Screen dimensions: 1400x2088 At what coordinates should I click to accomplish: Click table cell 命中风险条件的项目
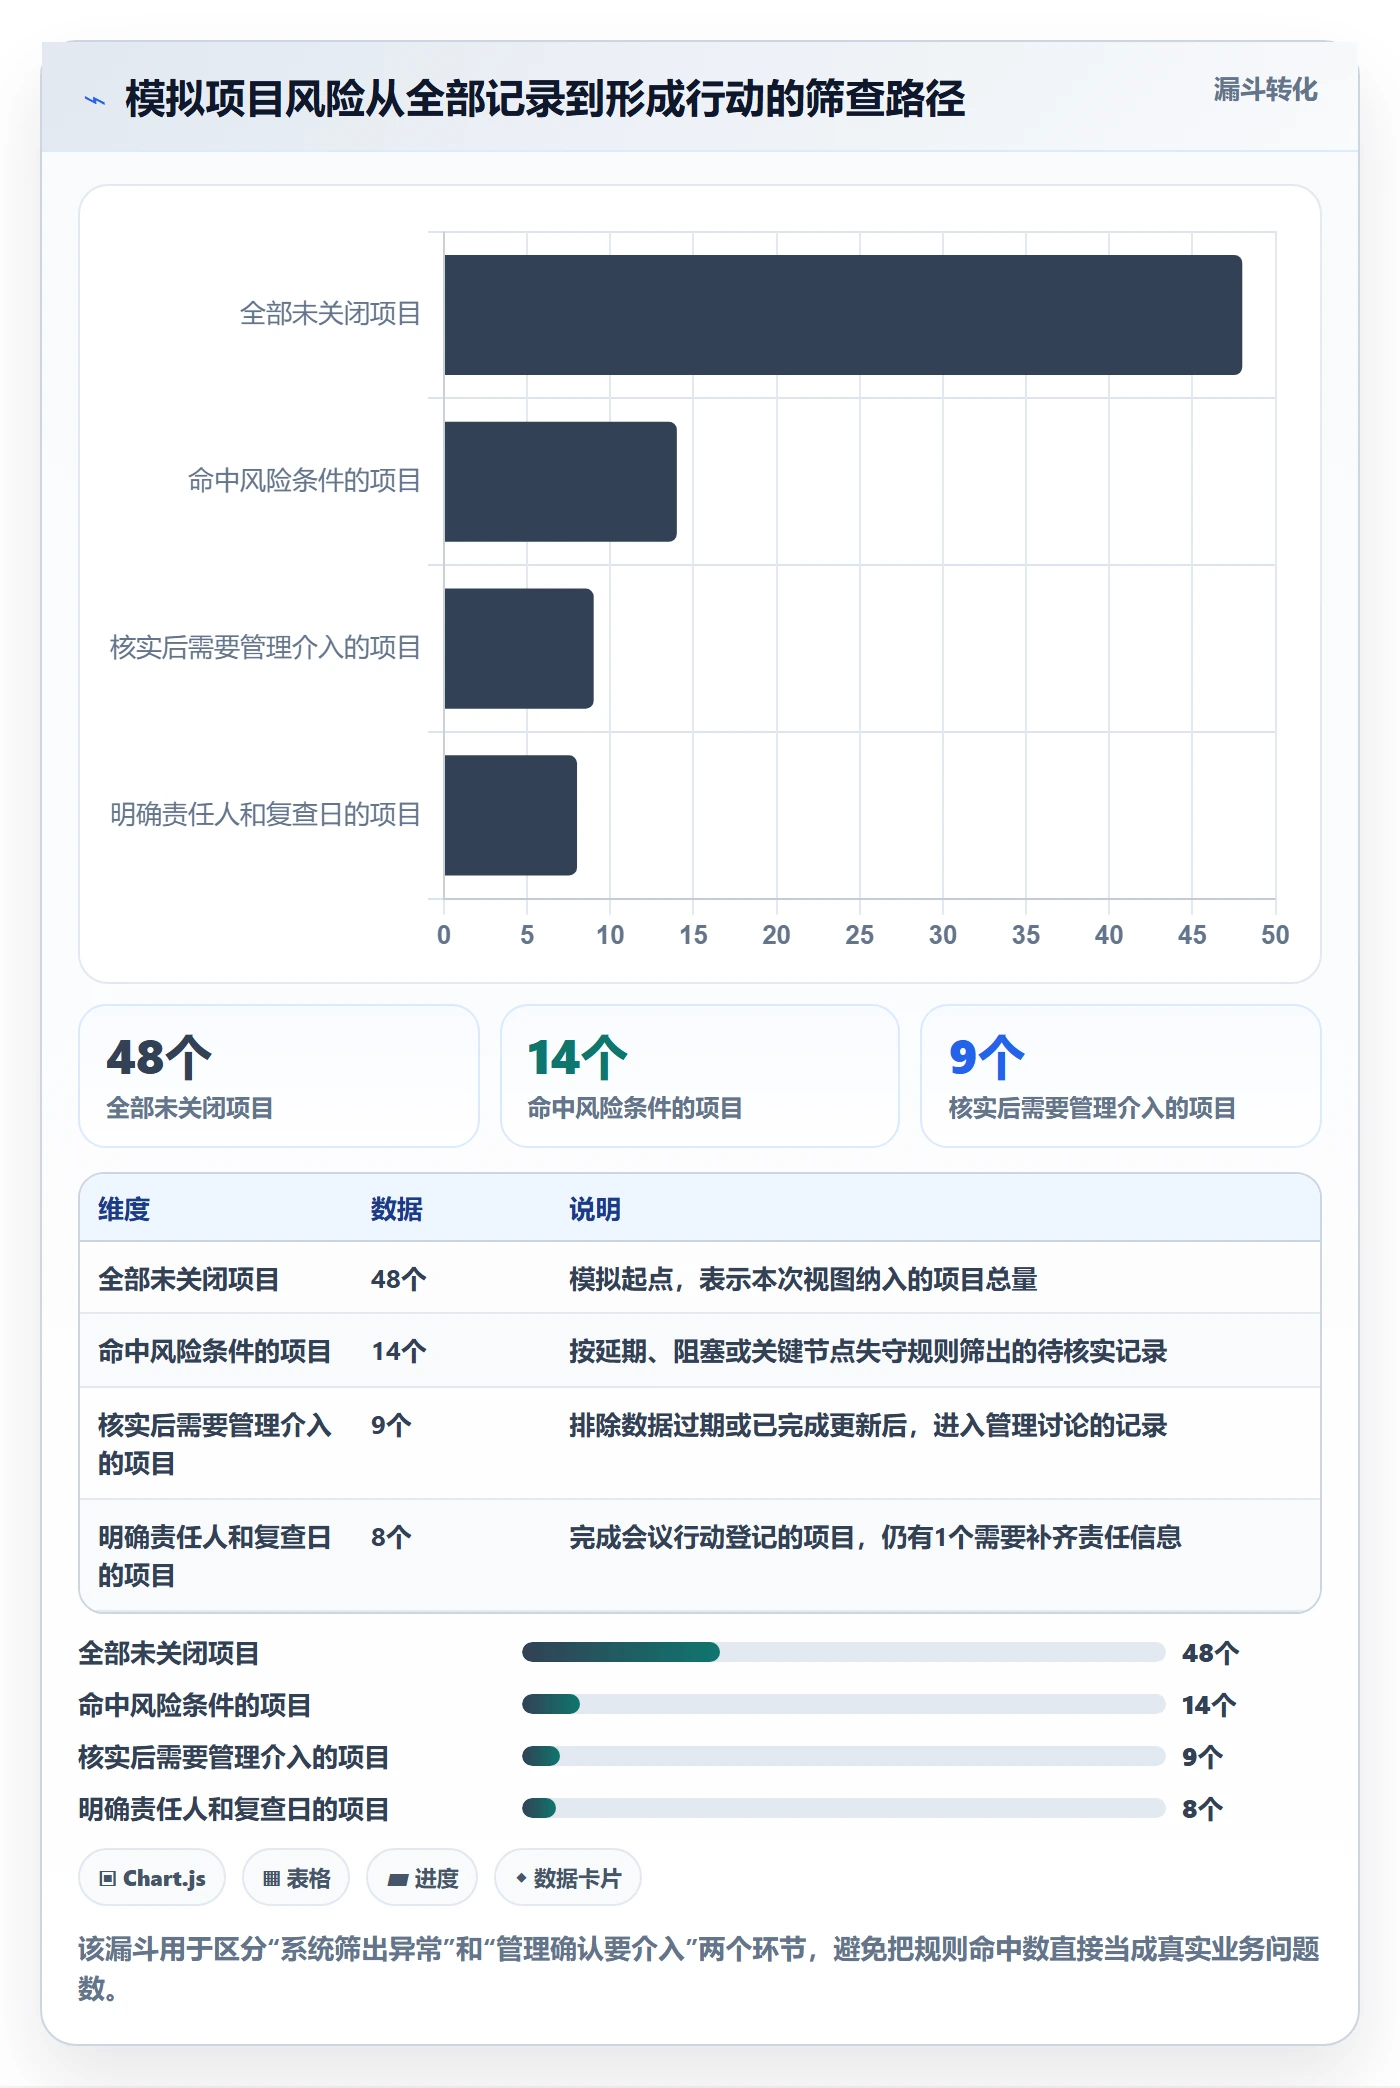[215, 1351]
